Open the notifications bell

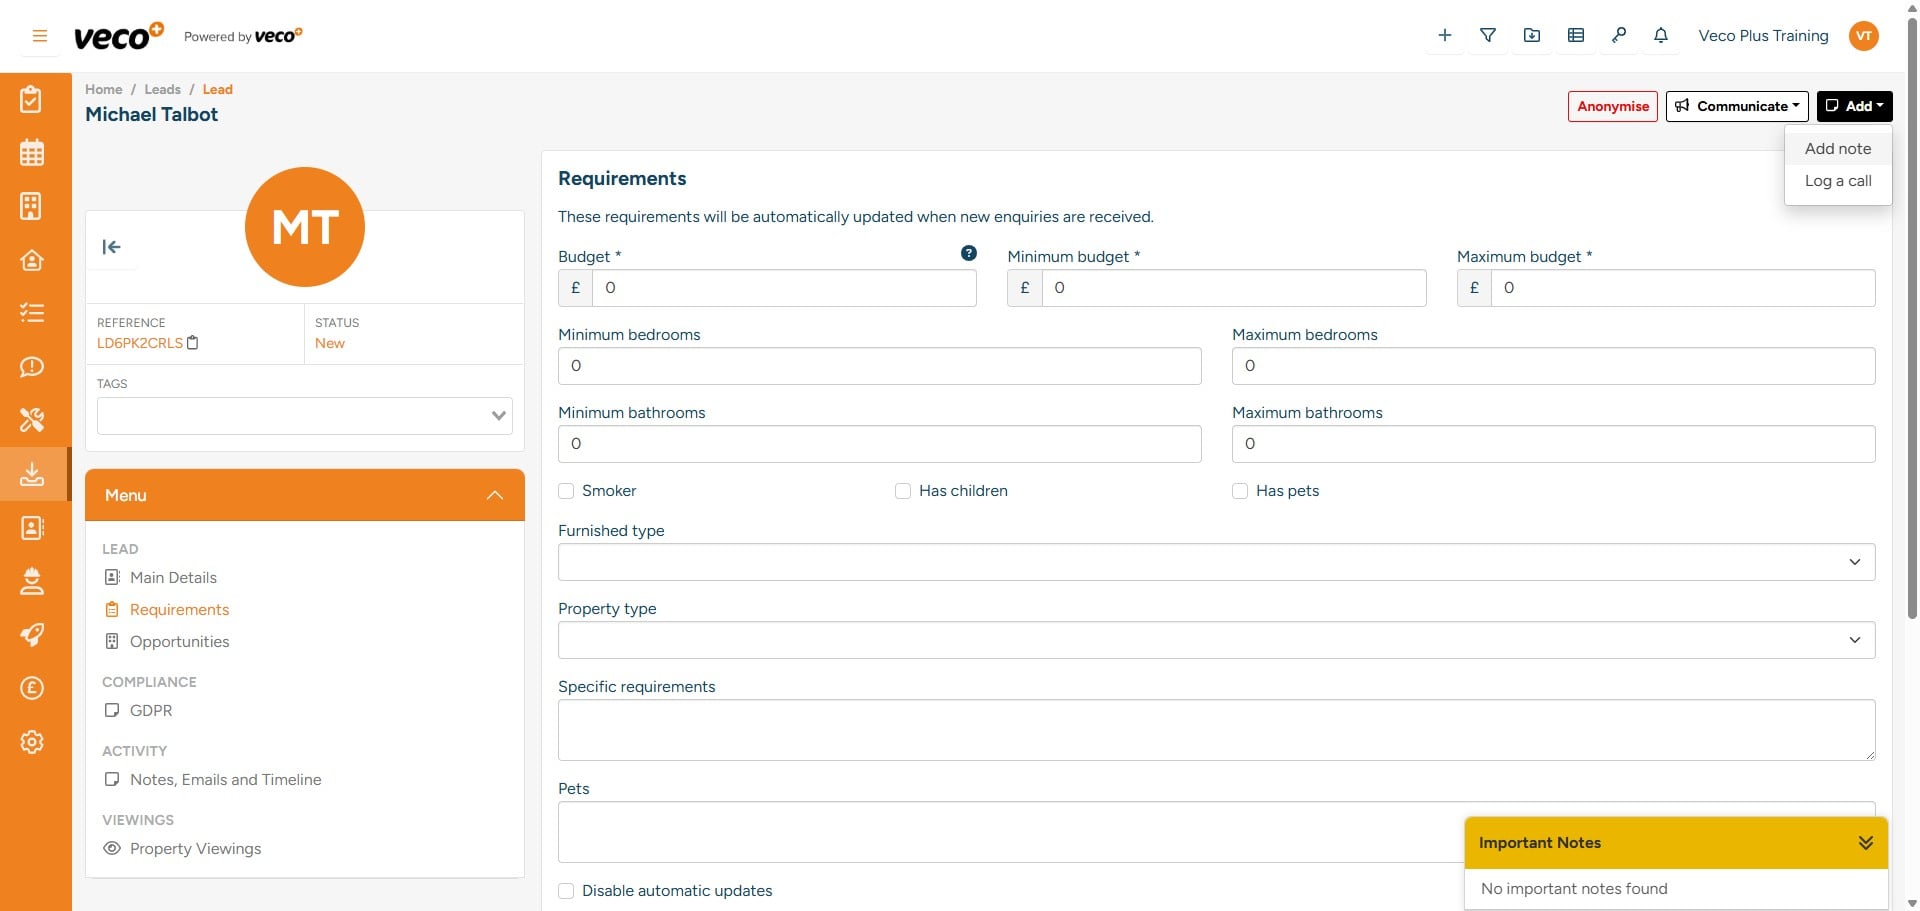point(1660,35)
